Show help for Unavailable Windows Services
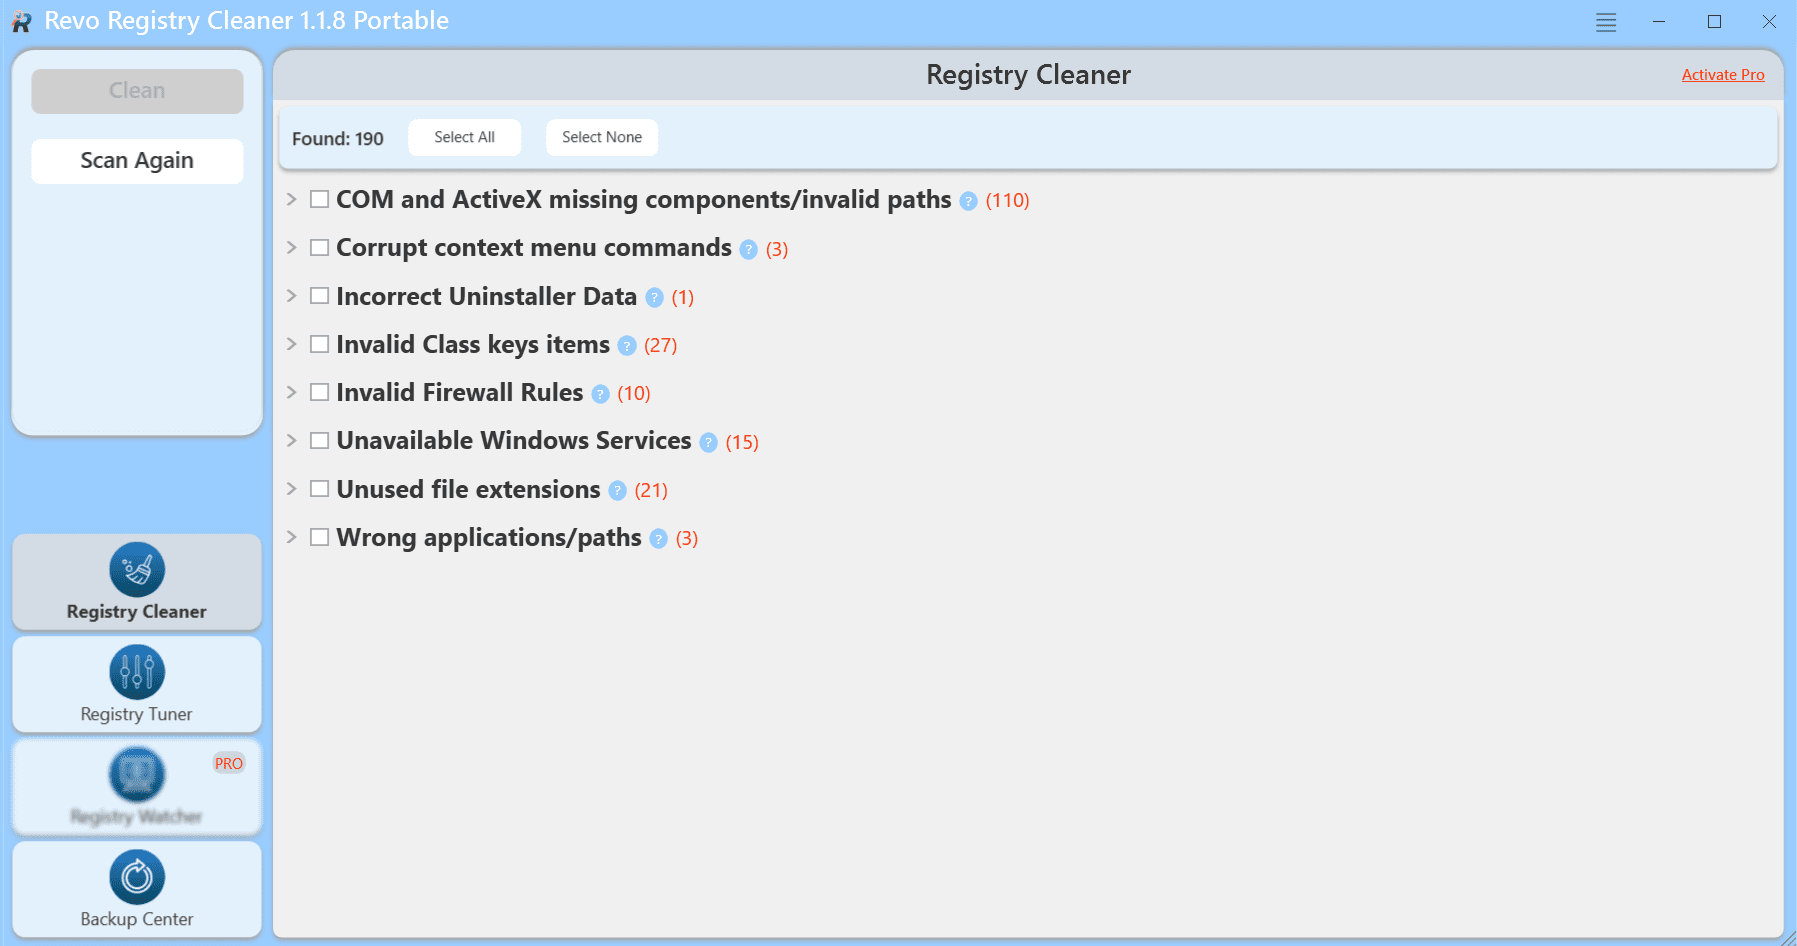The width and height of the screenshot is (1797, 946). tap(708, 442)
